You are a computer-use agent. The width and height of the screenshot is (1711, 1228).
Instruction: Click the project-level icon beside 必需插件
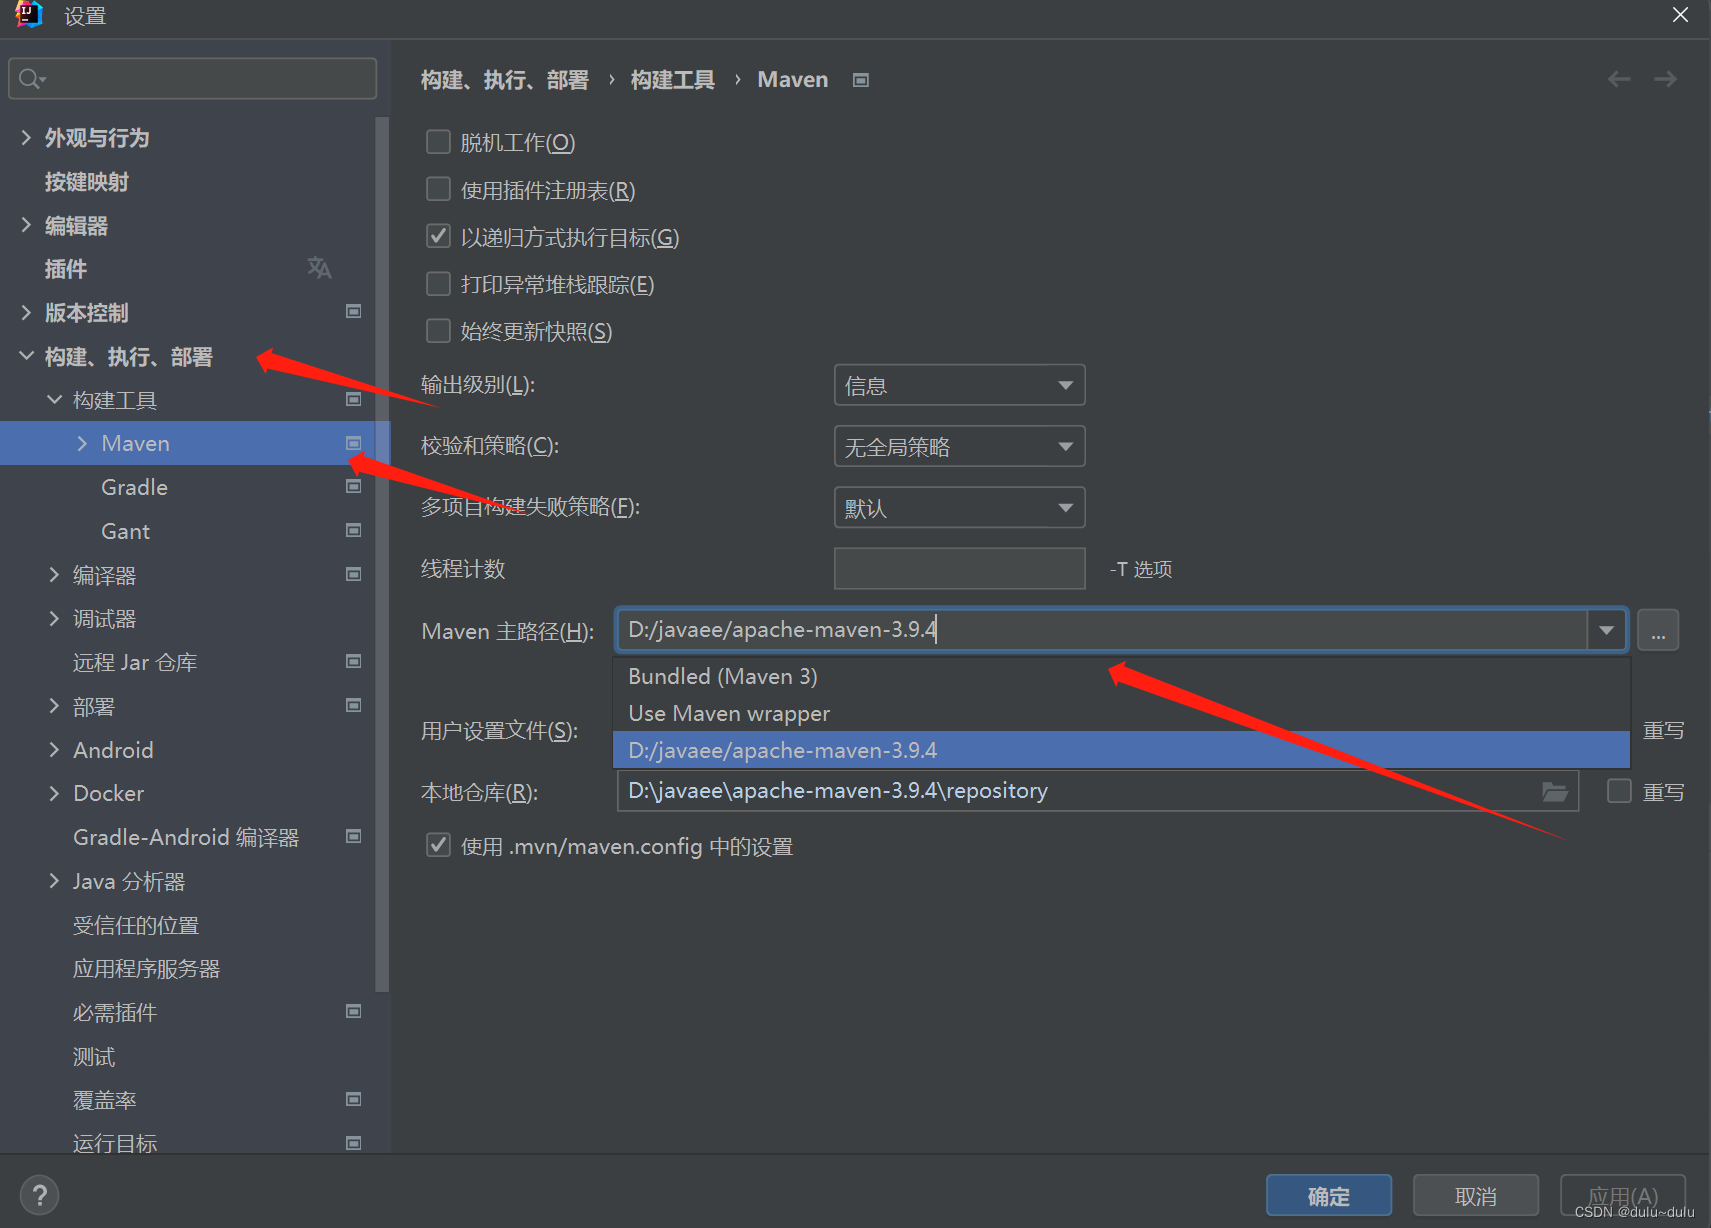click(353, 1012)
